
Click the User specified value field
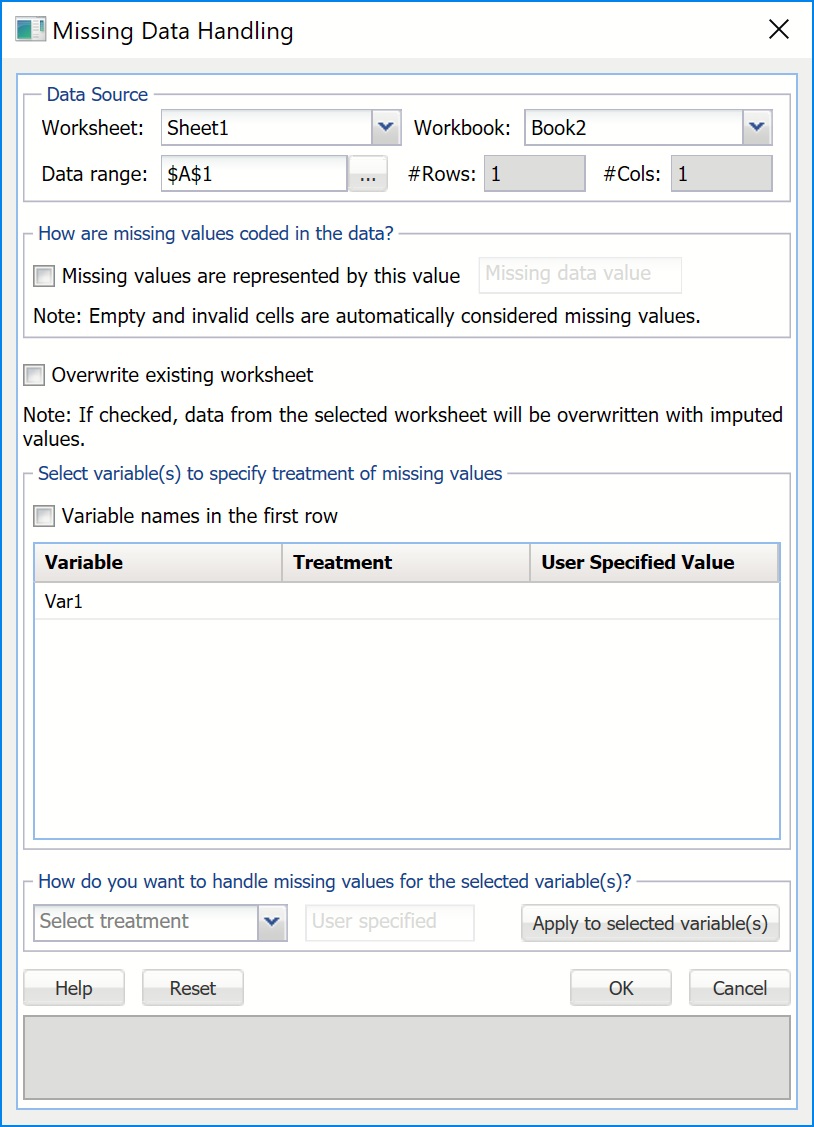pos(389,922)
